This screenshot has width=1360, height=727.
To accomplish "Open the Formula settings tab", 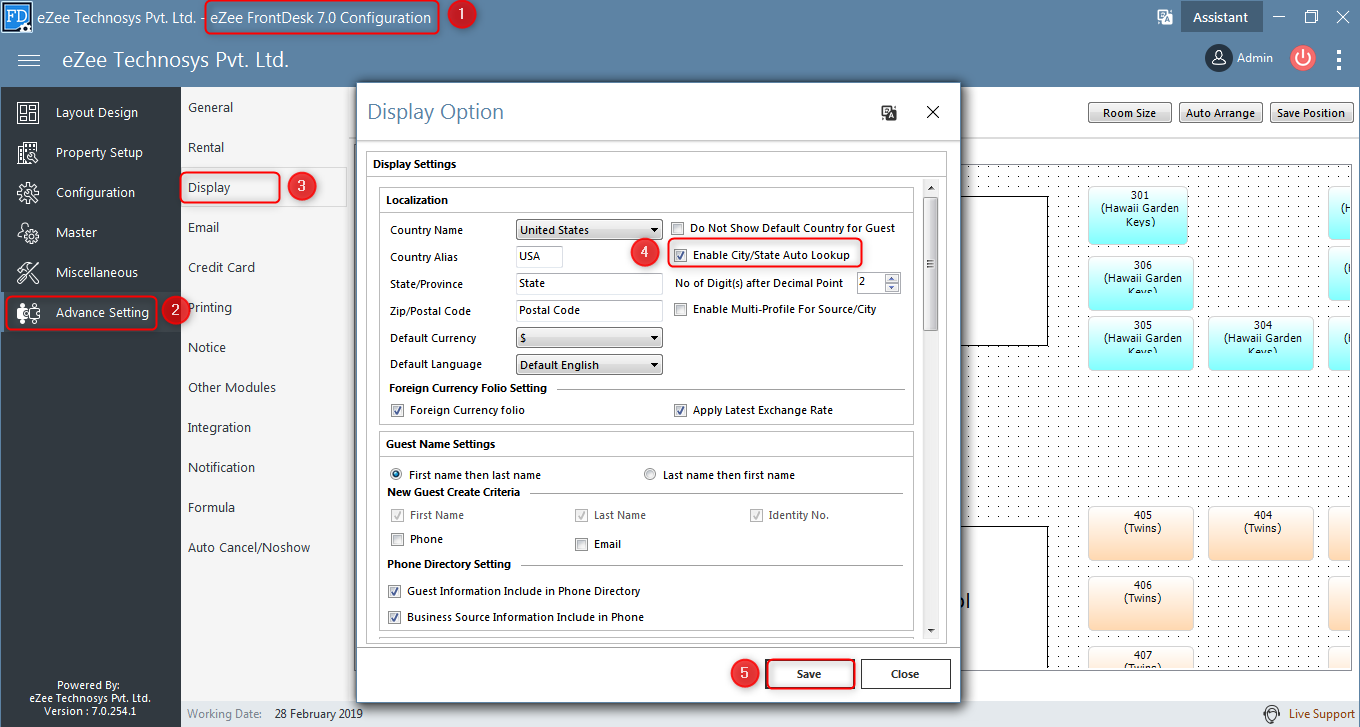I will coord(211,507).
